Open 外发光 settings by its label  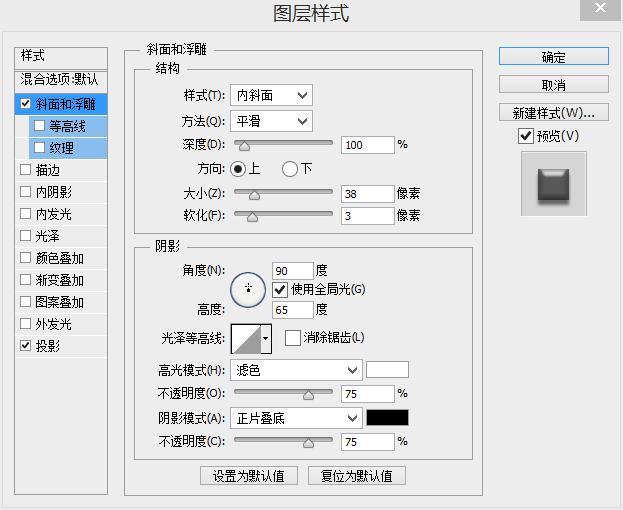pyautogui.click(x=54, y=324)
